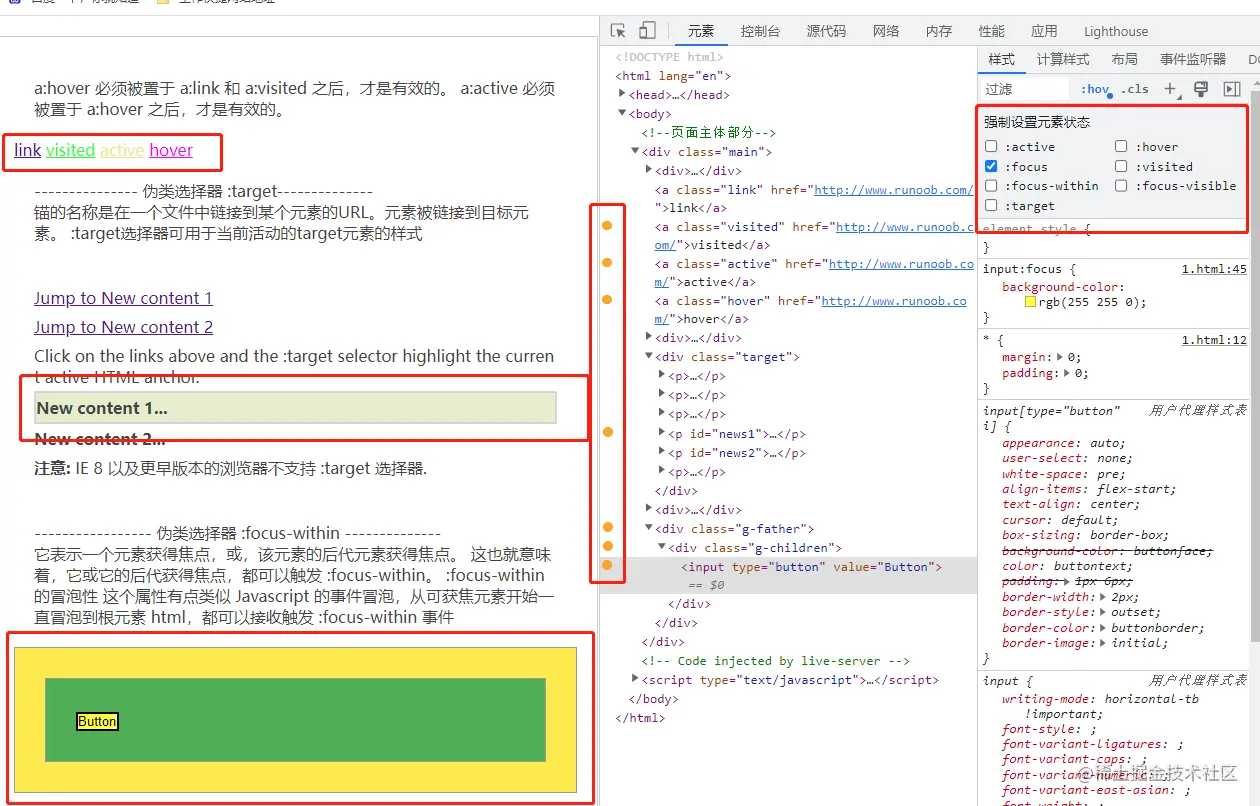1260x806 pixels.
Task: Expand the head element node
Action: [x=621, y=94]
